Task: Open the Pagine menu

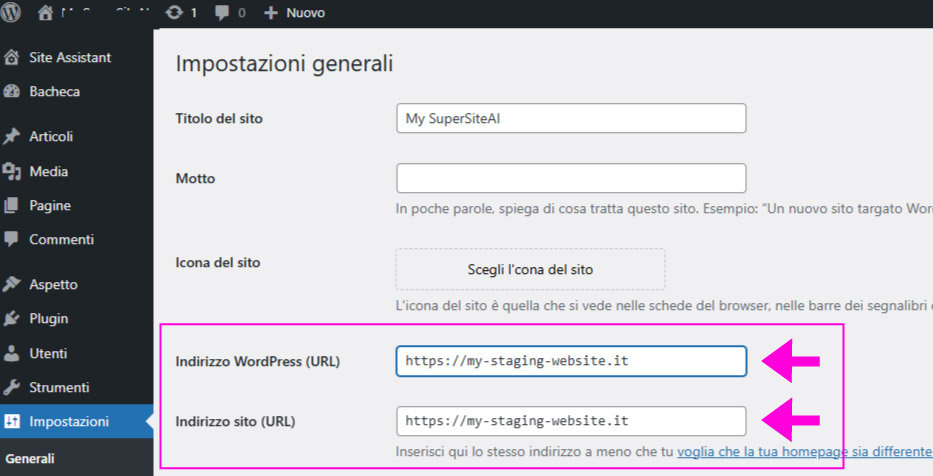Action: coord(49,206)
